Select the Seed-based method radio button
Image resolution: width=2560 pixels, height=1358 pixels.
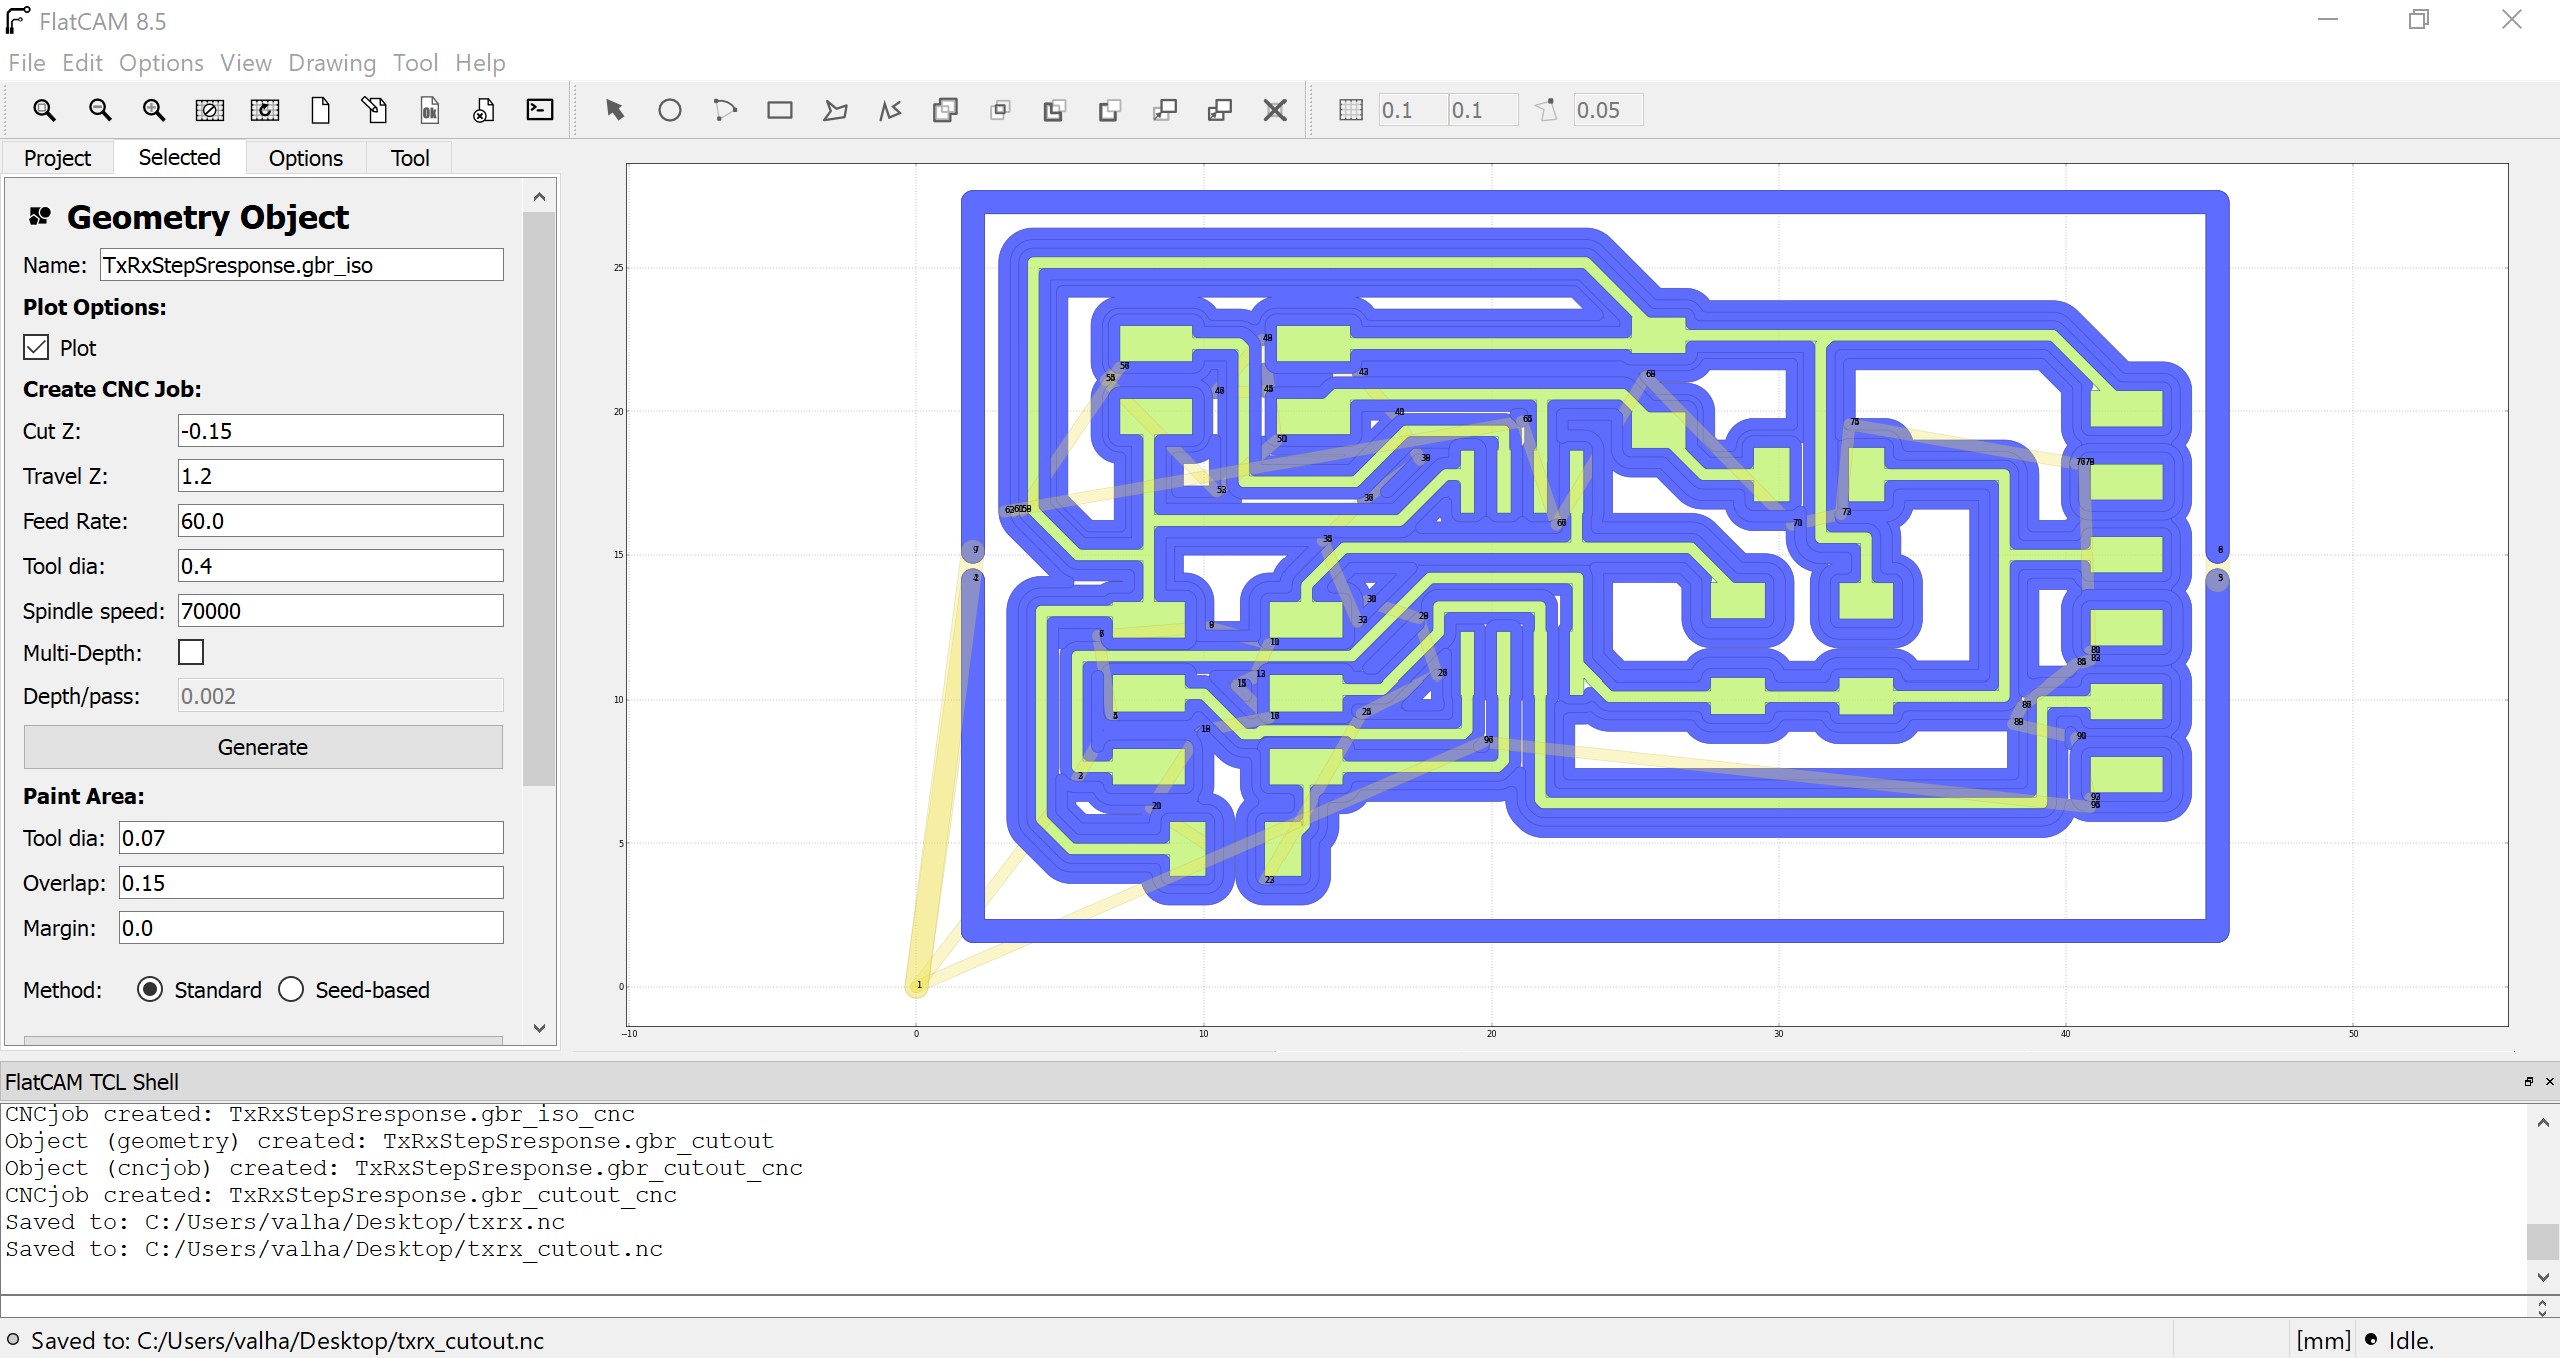[x=291, y=990]
